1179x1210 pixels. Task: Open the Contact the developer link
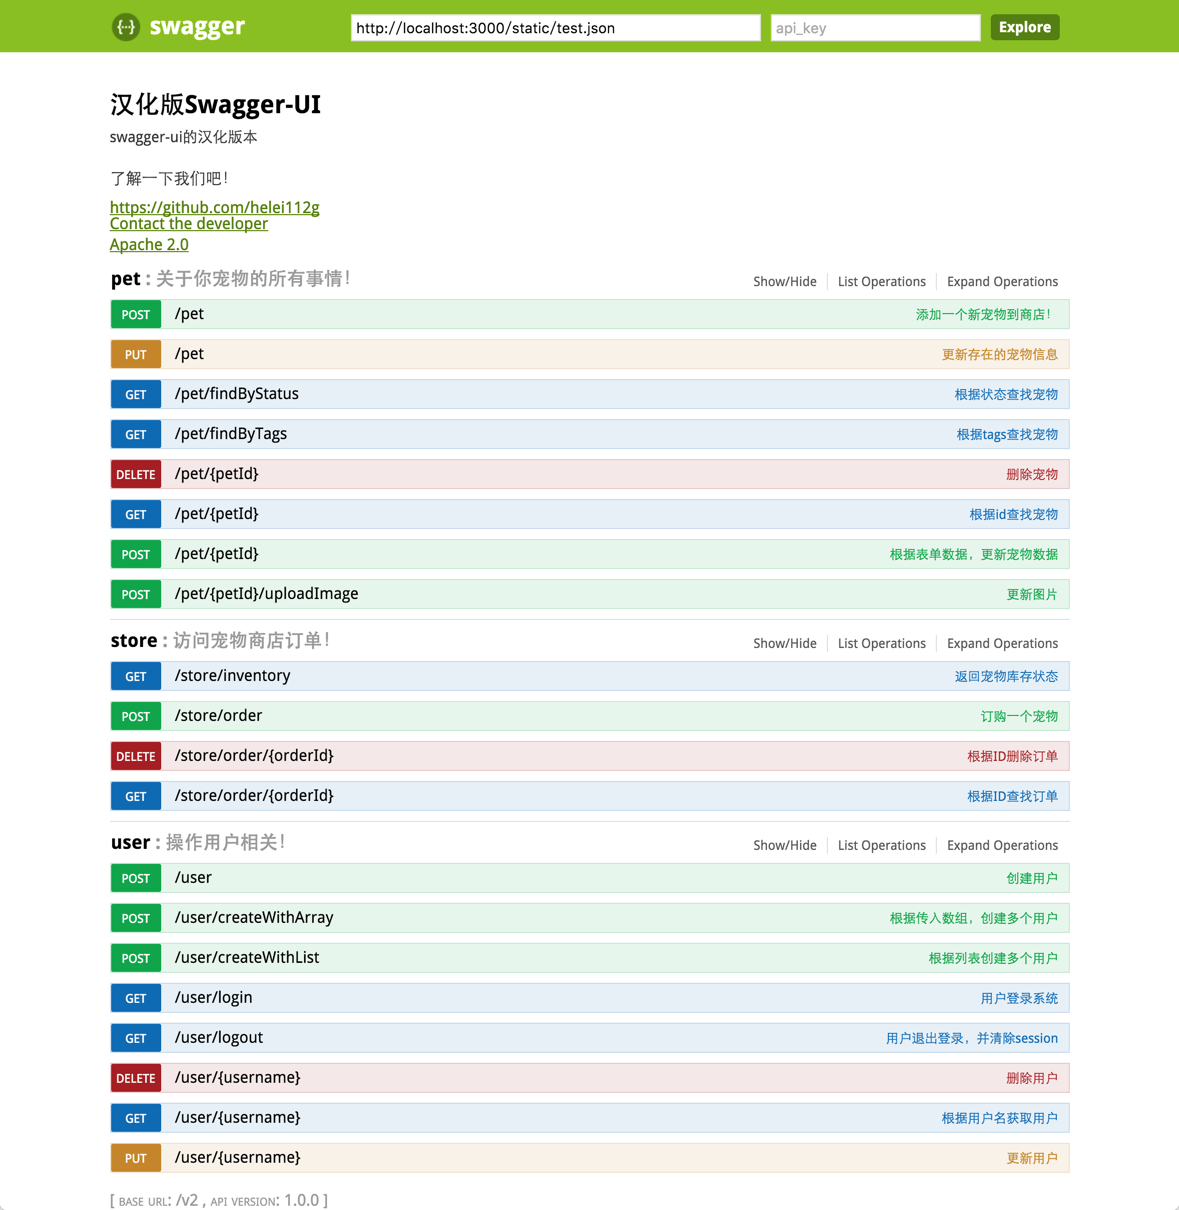(189, 224)
